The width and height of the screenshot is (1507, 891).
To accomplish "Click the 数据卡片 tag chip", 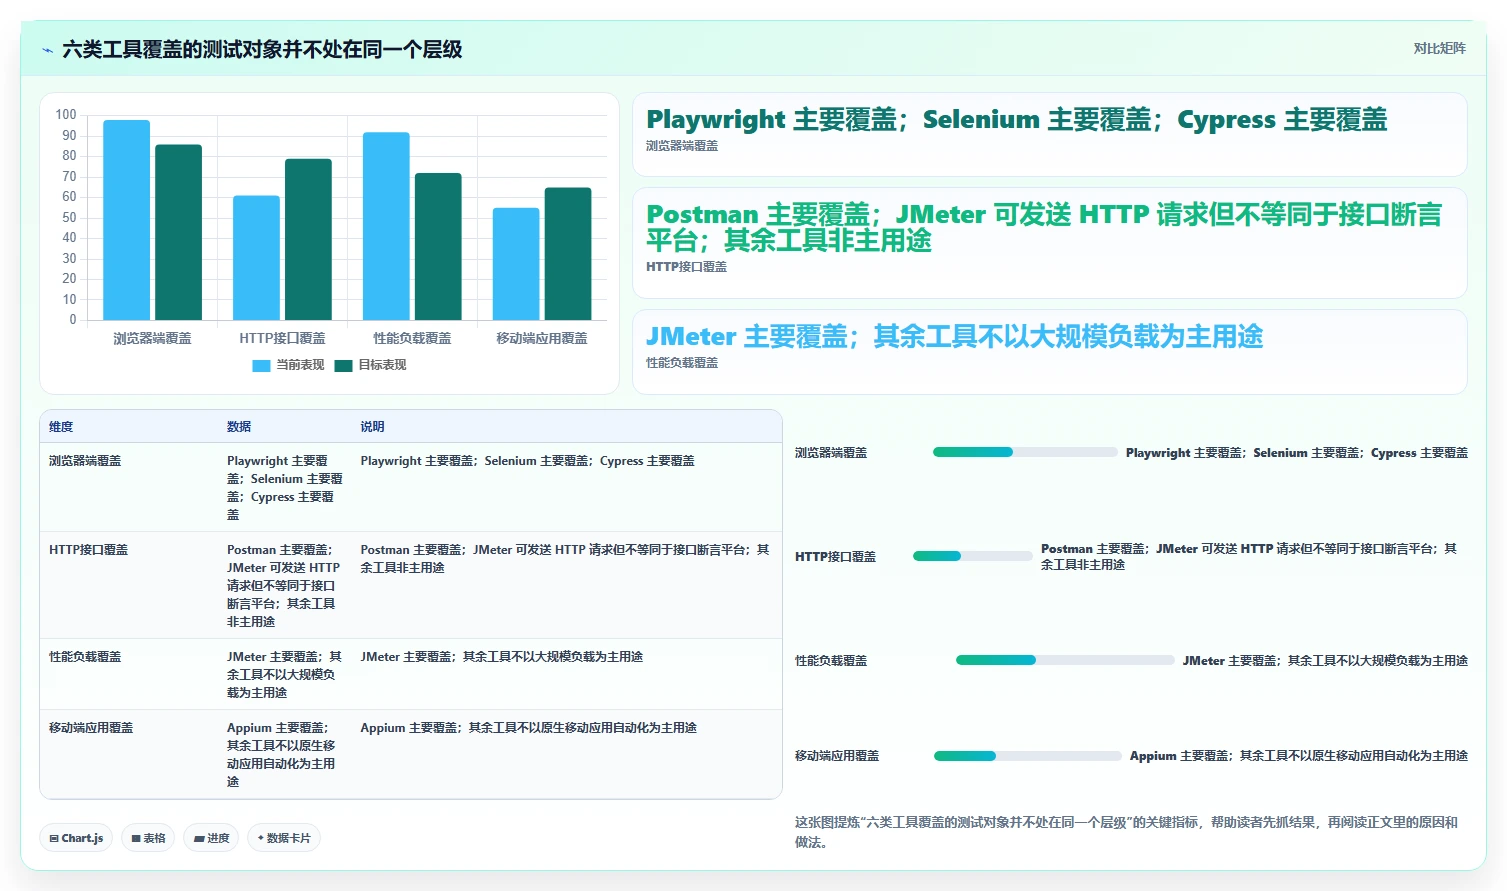I will pos(284,838).
